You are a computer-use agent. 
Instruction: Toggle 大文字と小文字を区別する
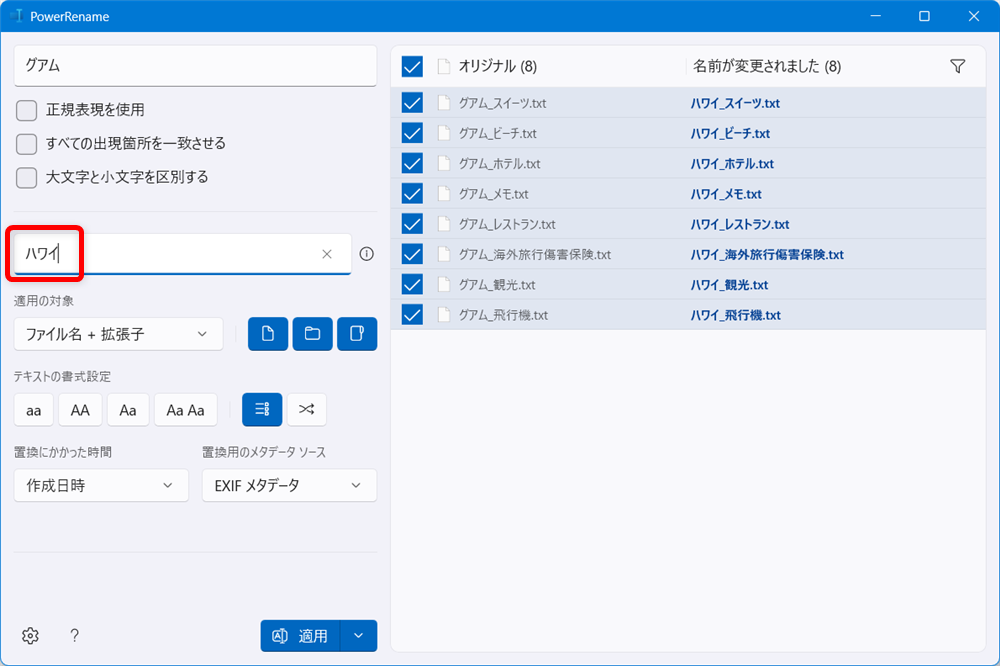point(25,176)
